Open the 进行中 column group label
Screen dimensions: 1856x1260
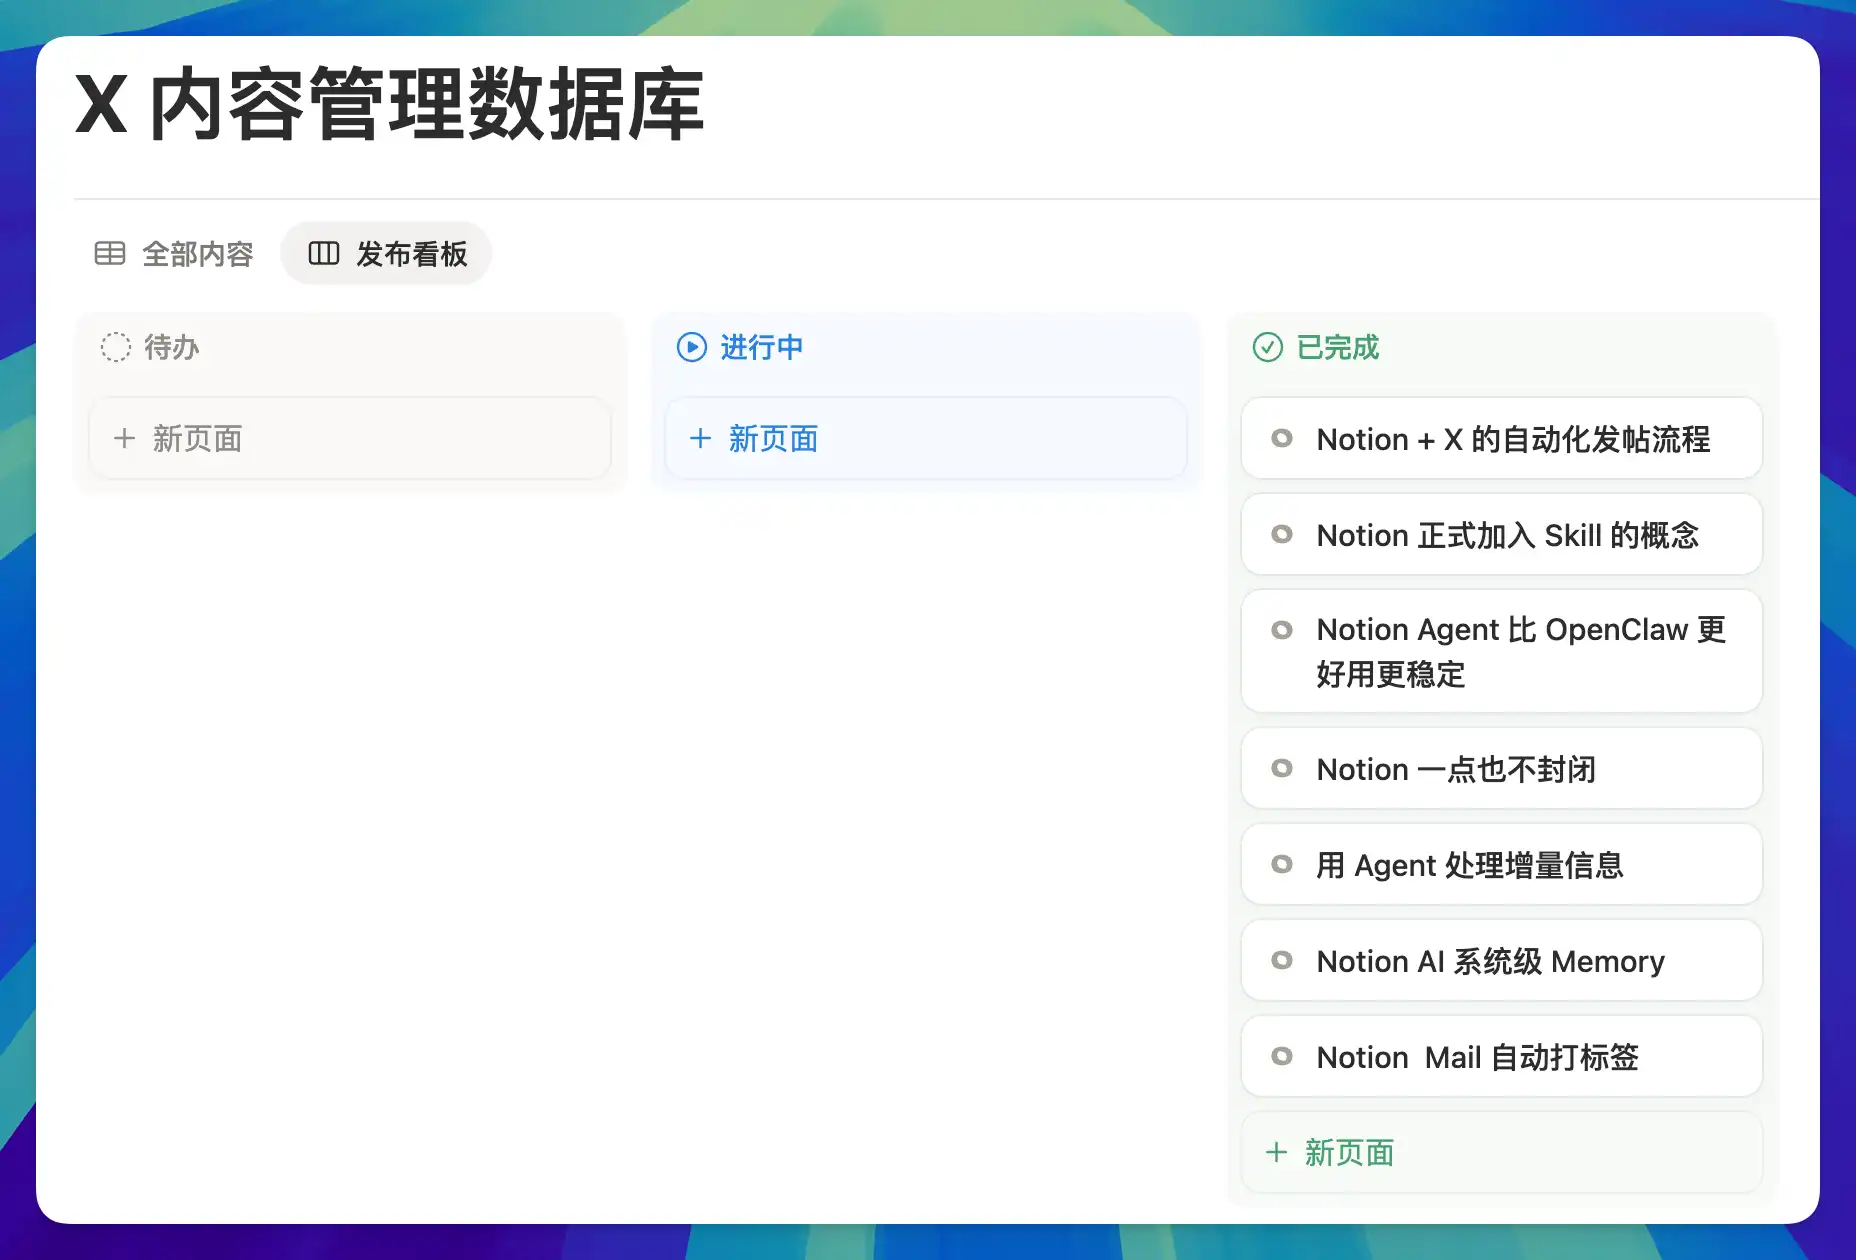[x=761, y=347]
